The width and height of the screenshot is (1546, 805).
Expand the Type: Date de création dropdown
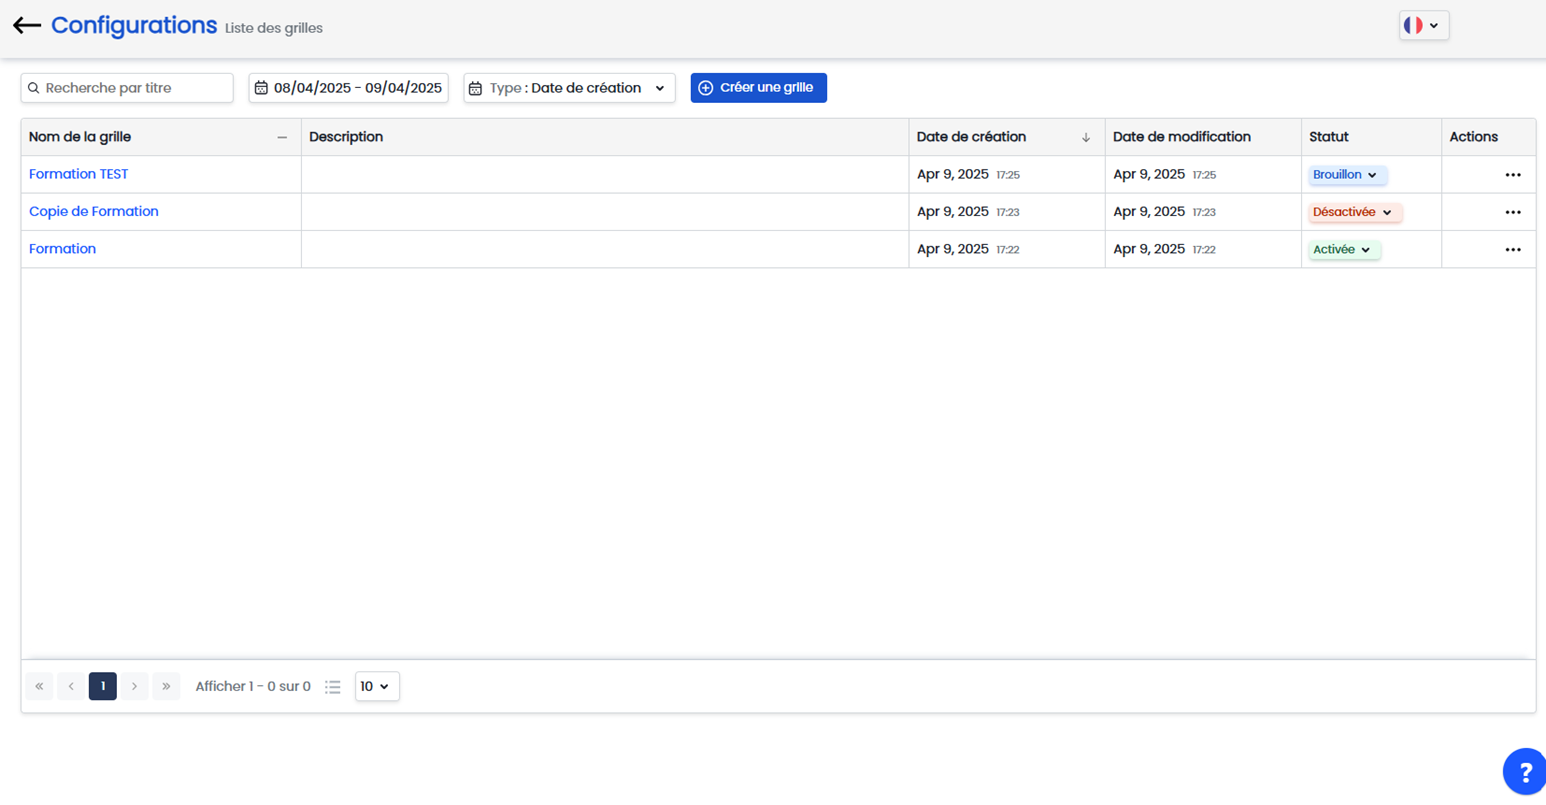[x=569, y=88]
